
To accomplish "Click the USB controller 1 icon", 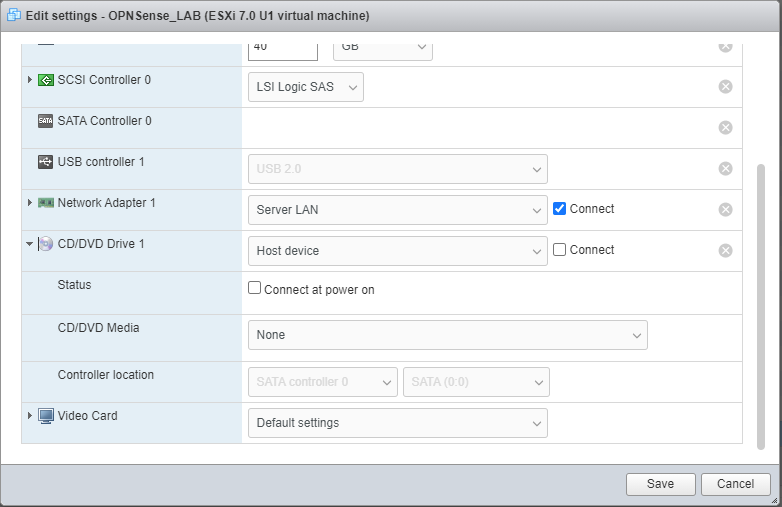I will (45, 162).
